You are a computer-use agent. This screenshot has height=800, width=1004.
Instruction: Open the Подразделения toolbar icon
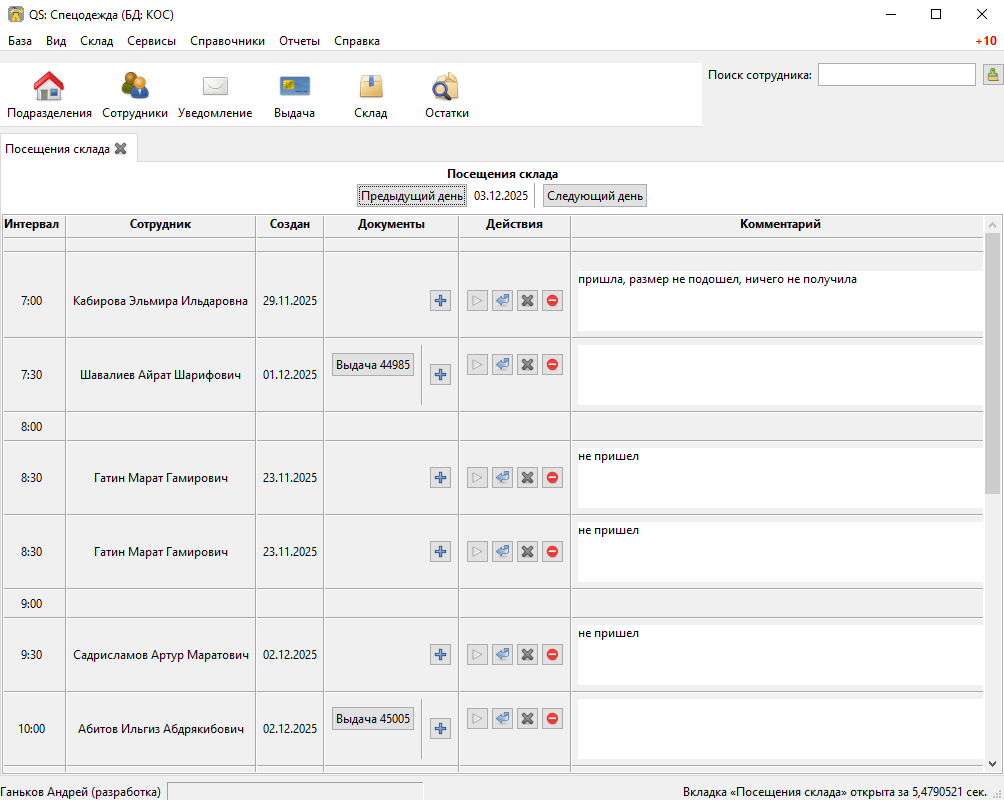(49, 88)
